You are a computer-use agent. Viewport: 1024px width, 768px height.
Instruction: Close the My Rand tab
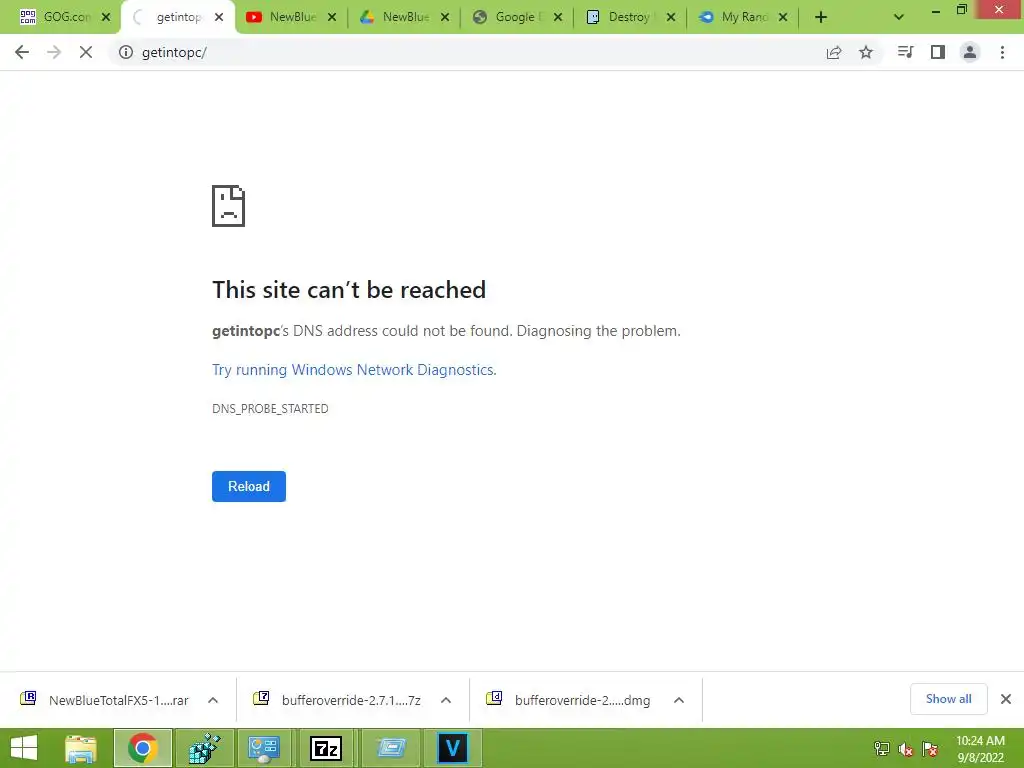pyautogui.click(x=783, y=17)
